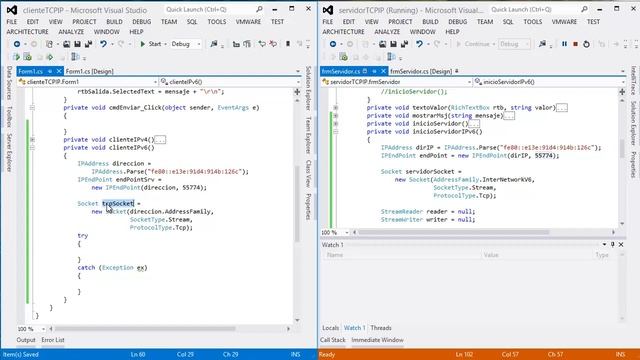This screenshot has height=360, width=640.
Task: Expand collapsed inicioServidor method
Action: point(336,124)
